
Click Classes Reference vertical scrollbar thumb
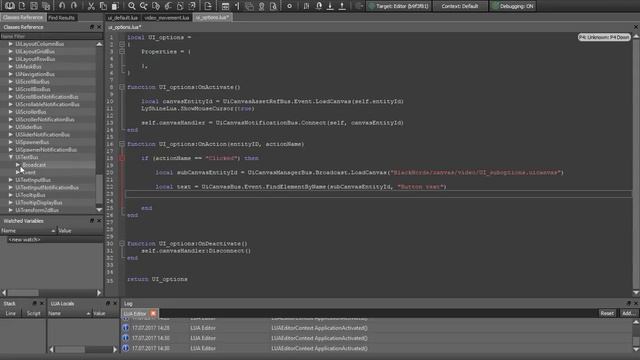(99, 189)
